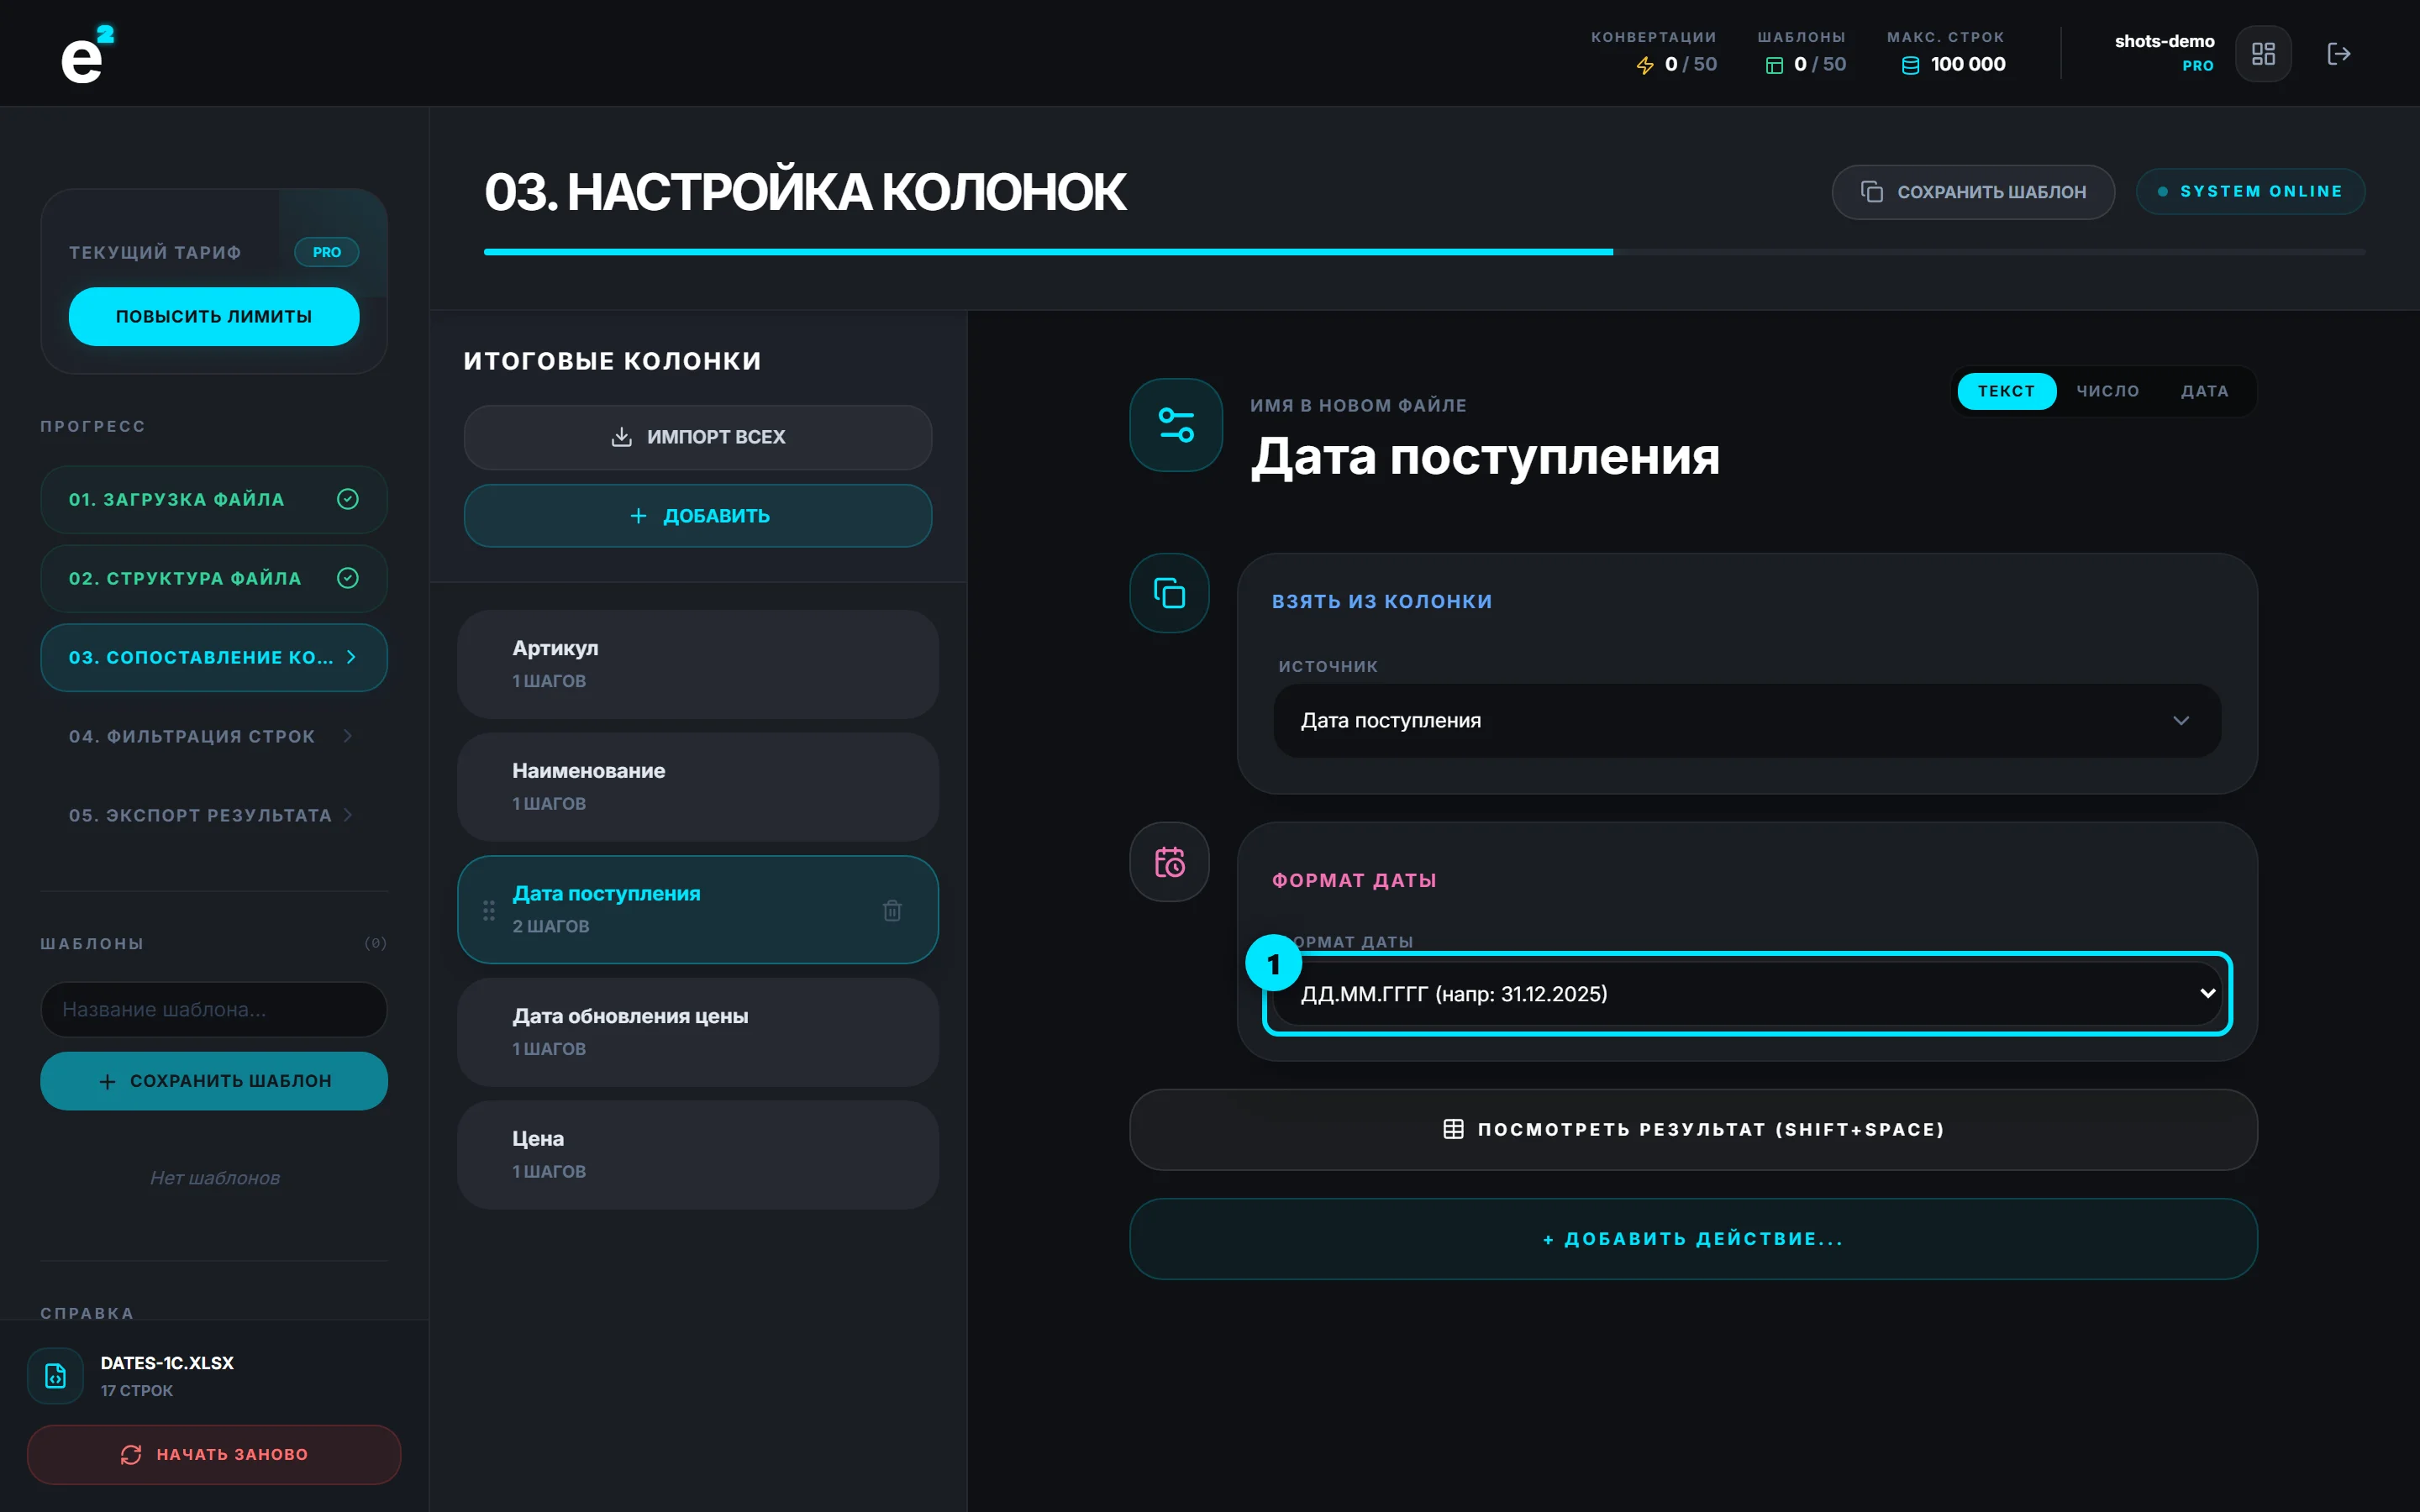Click Импорт всех button
This screenshot has width=2420, height=1512.
(698, 437)
